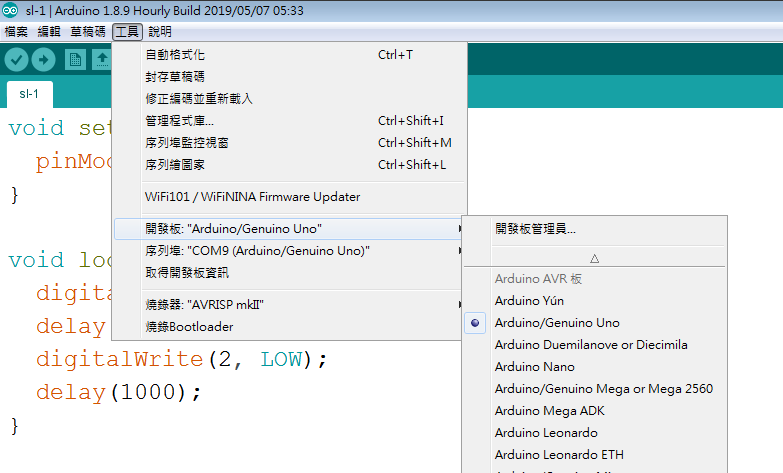Click the Upload arrow toolbar icon
This screenshot has width=783, height=473.
[44, 60]
